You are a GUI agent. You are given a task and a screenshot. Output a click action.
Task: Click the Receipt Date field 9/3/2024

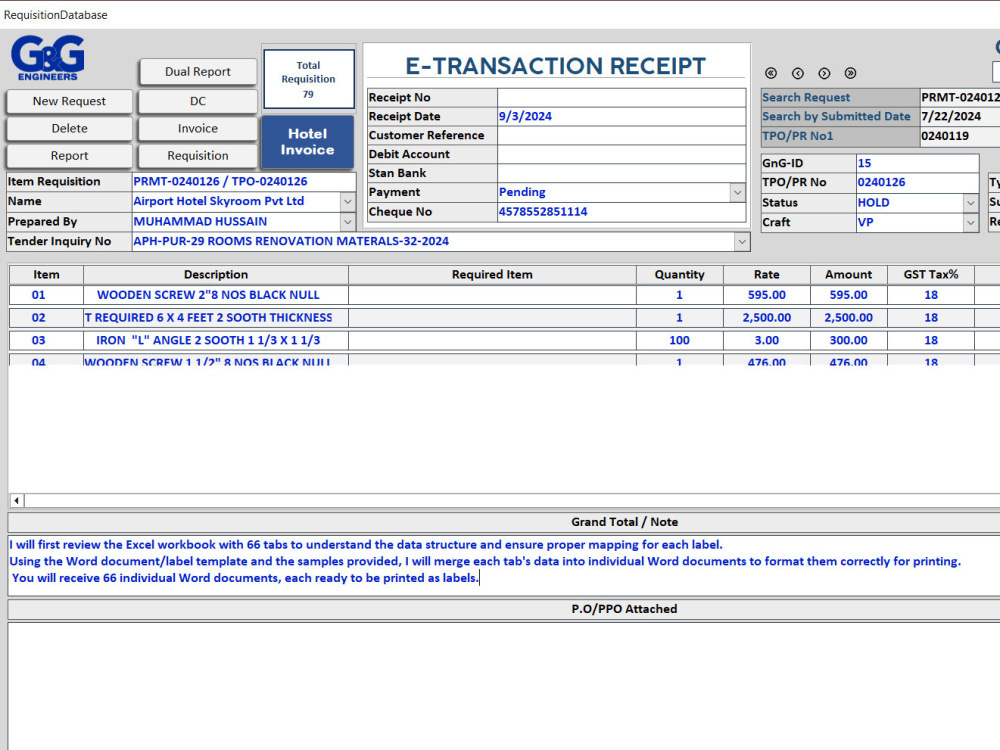[x=621, y=117]
